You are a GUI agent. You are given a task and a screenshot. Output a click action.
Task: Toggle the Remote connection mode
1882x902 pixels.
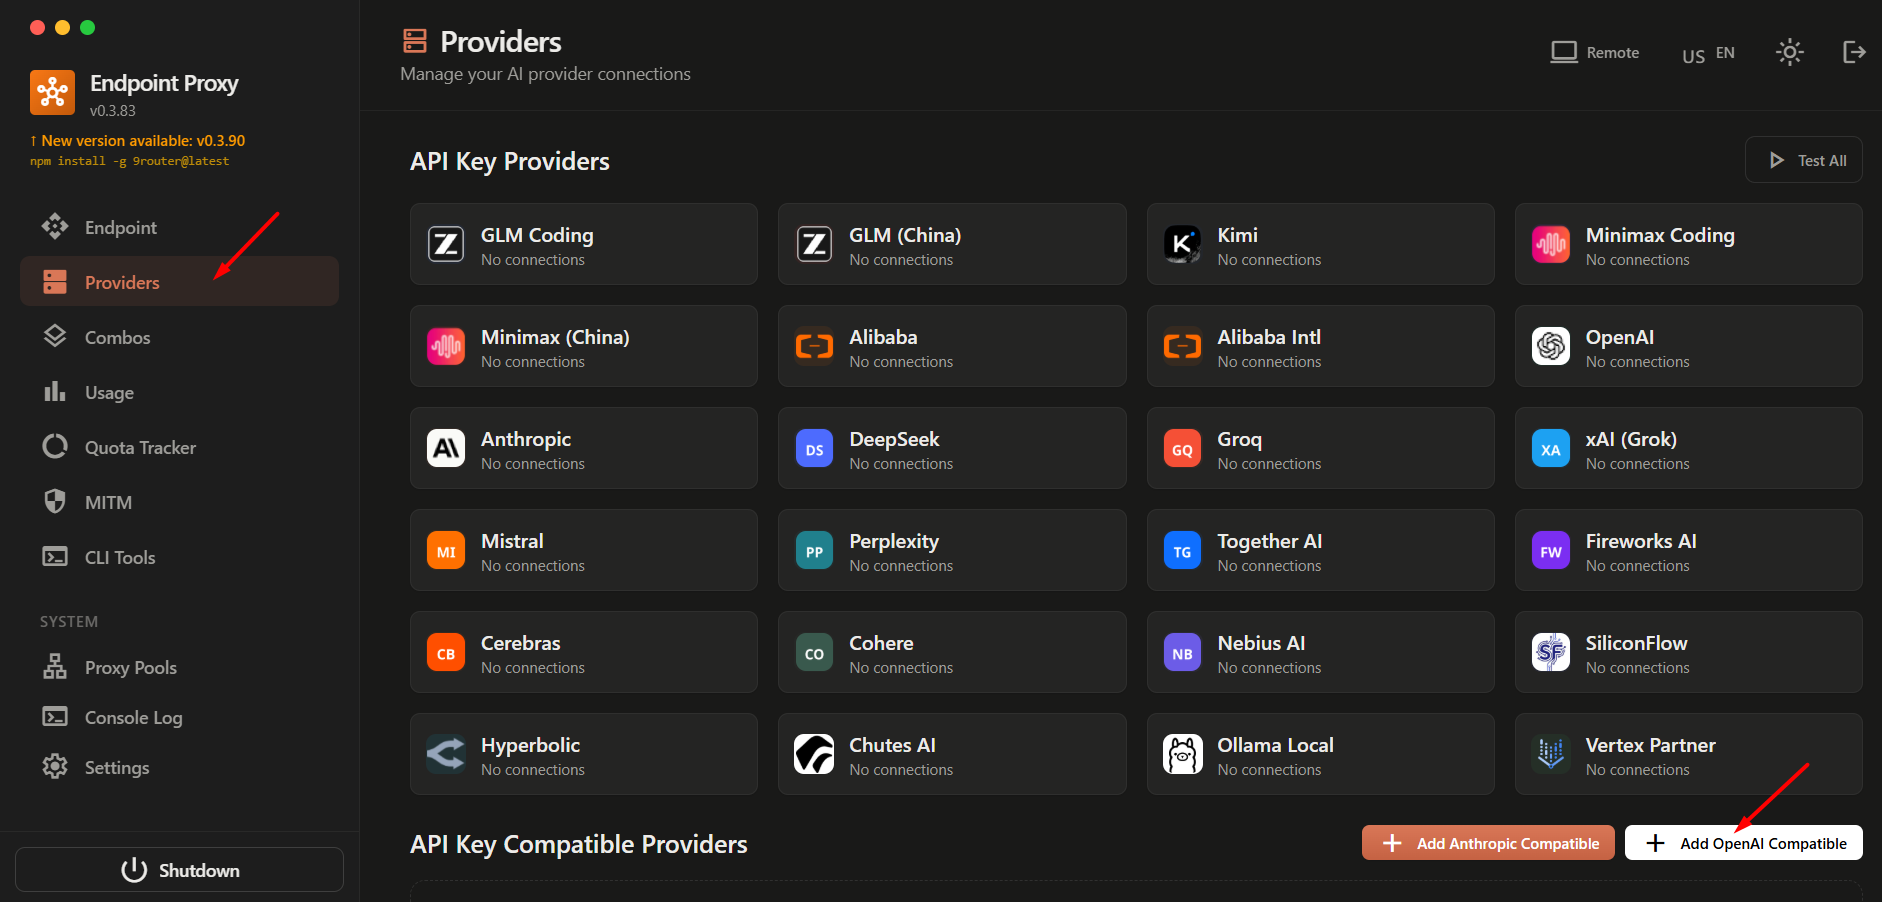1595,52
